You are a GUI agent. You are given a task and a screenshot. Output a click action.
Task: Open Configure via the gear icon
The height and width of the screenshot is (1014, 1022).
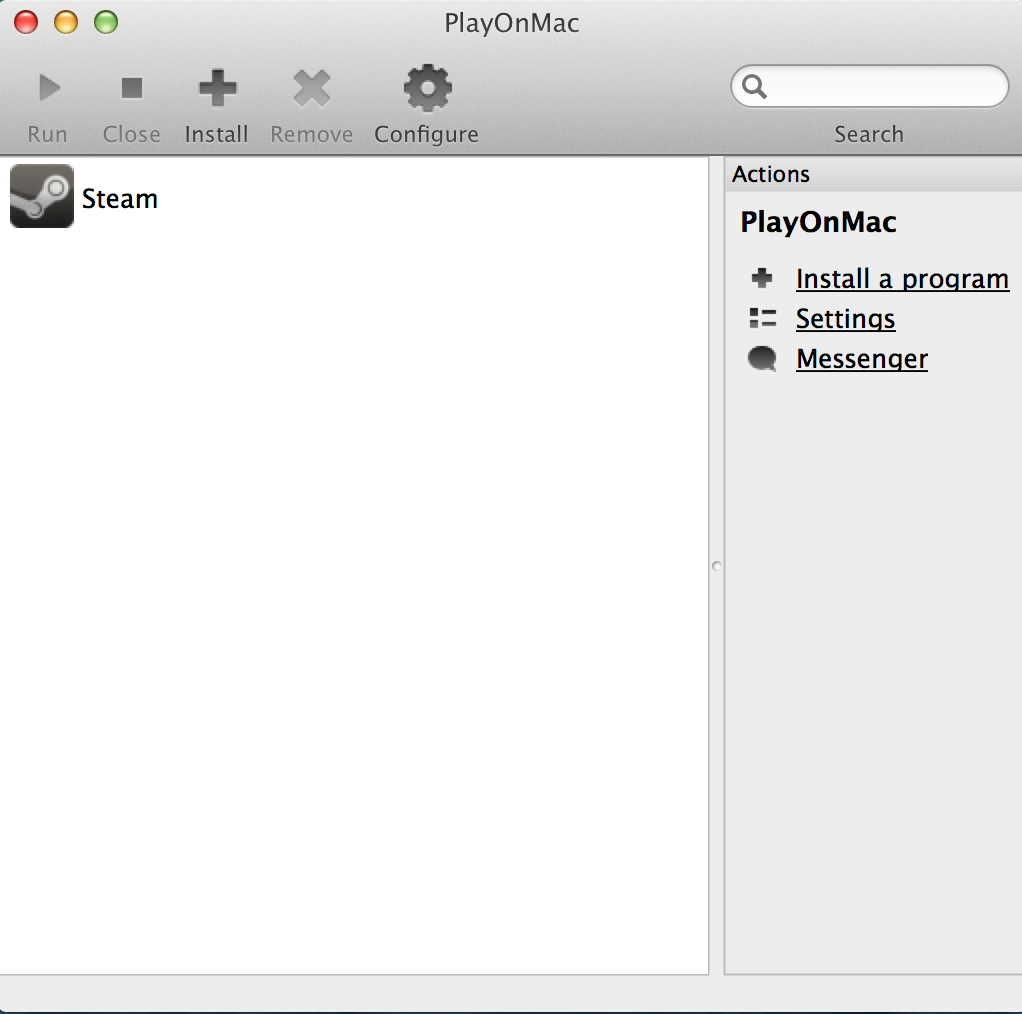click(x=427, y=87)
